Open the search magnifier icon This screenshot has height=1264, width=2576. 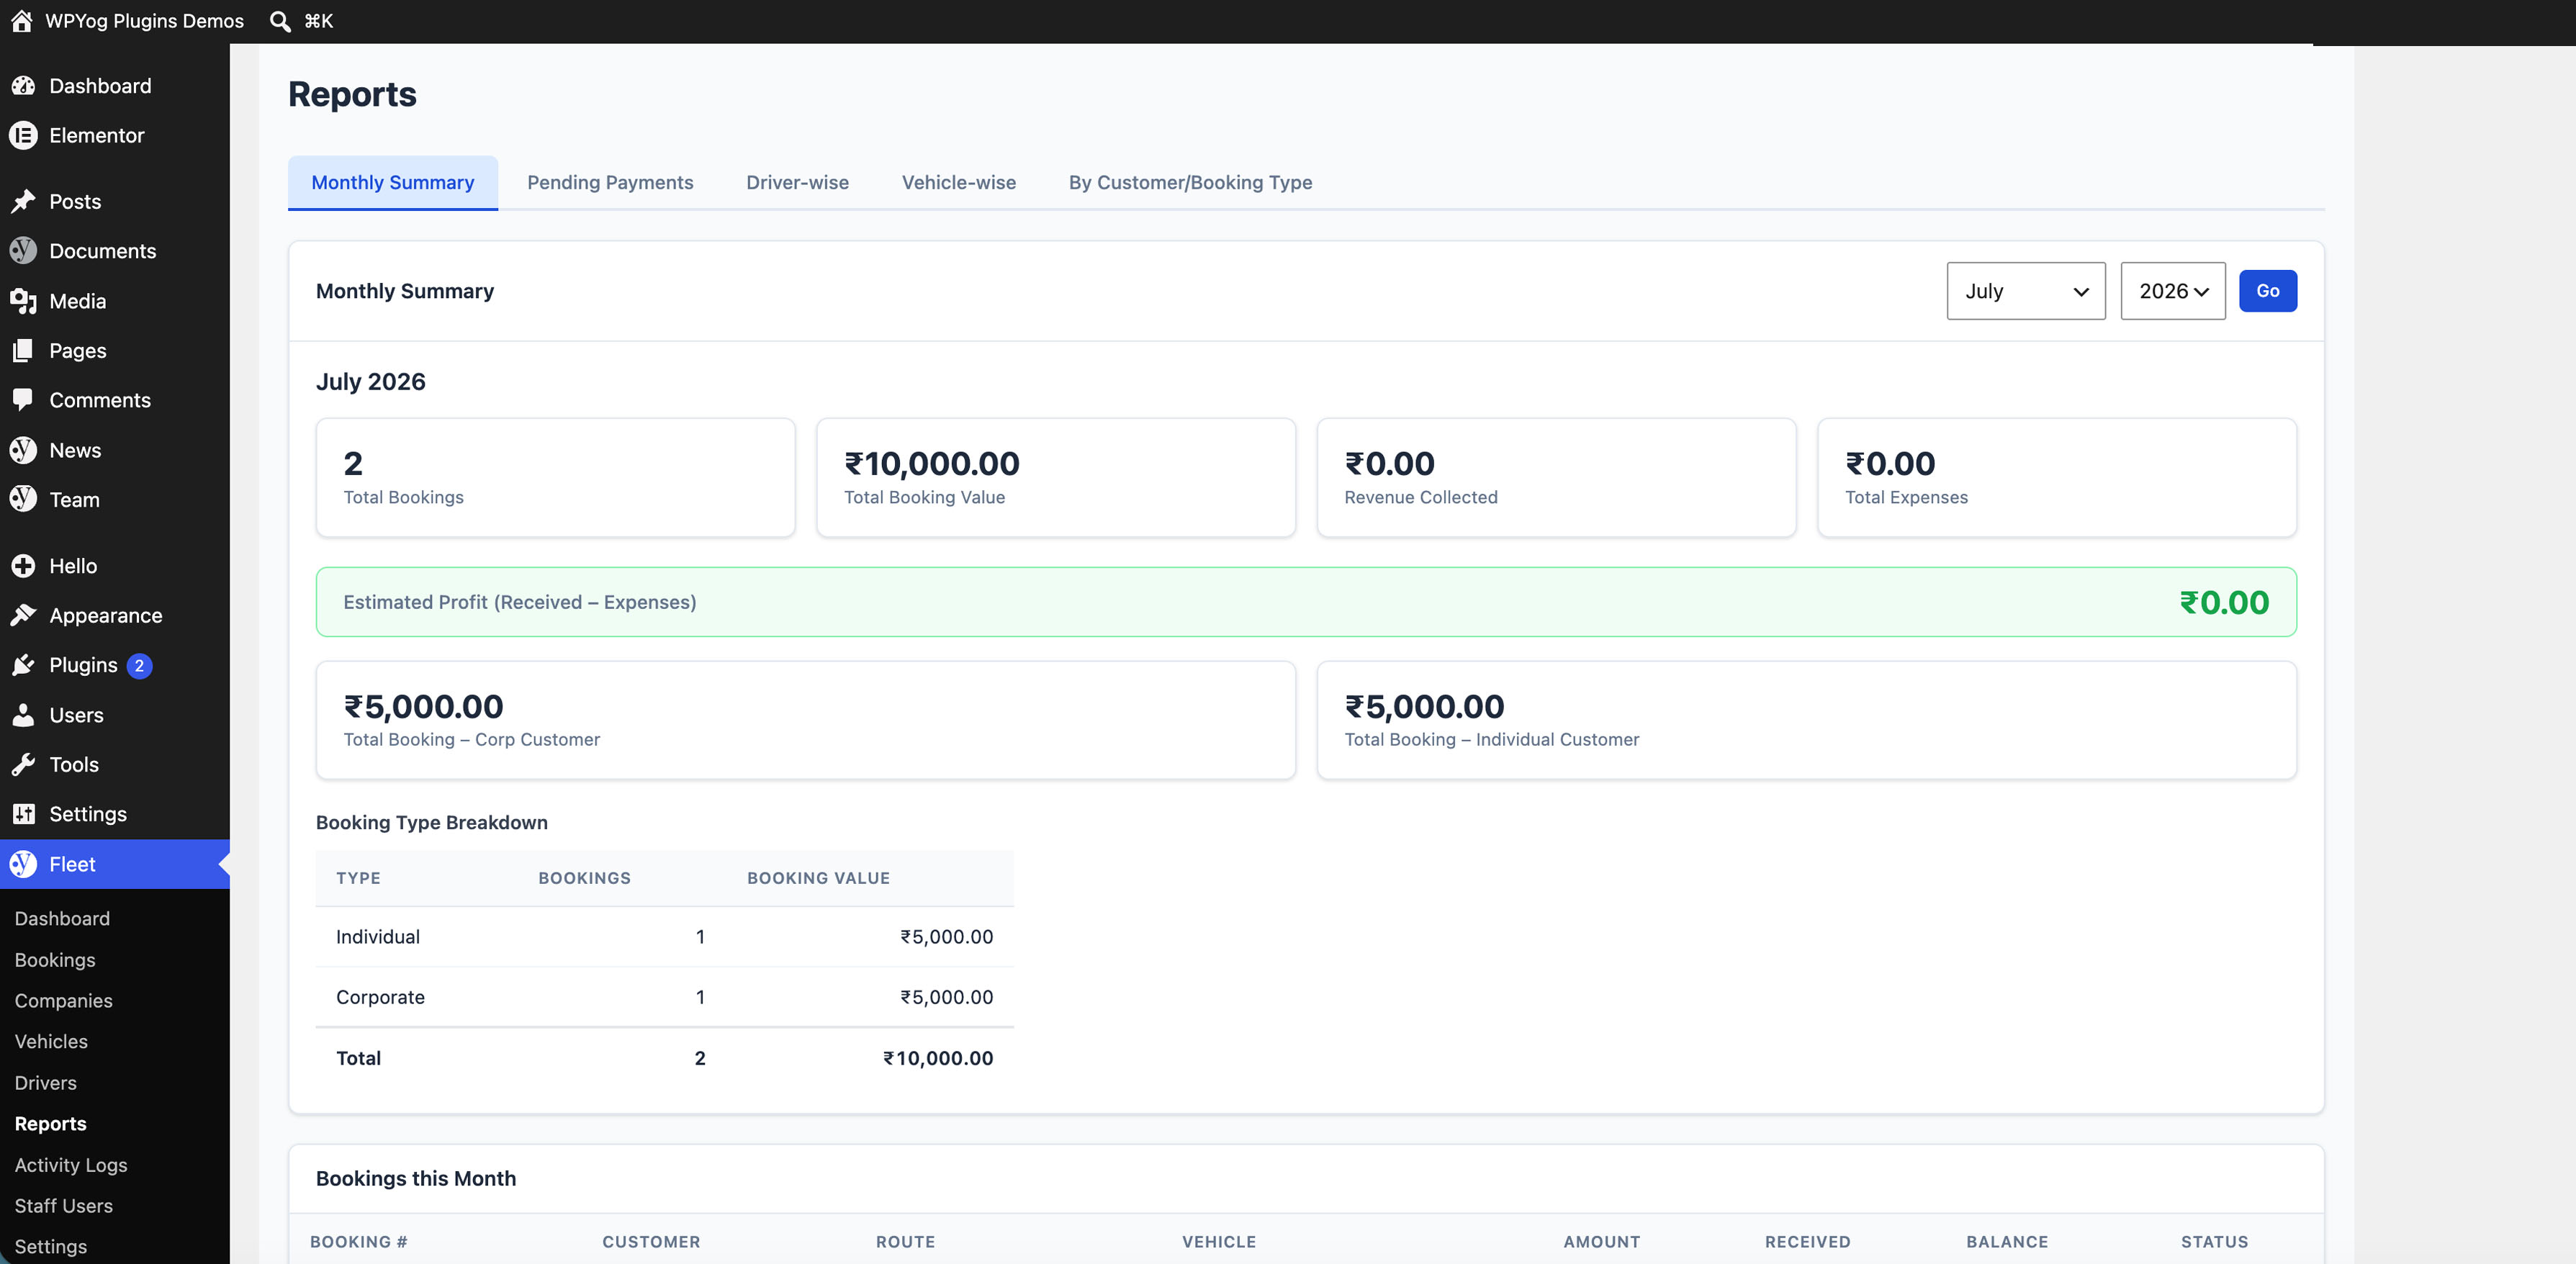coord(280,21)
